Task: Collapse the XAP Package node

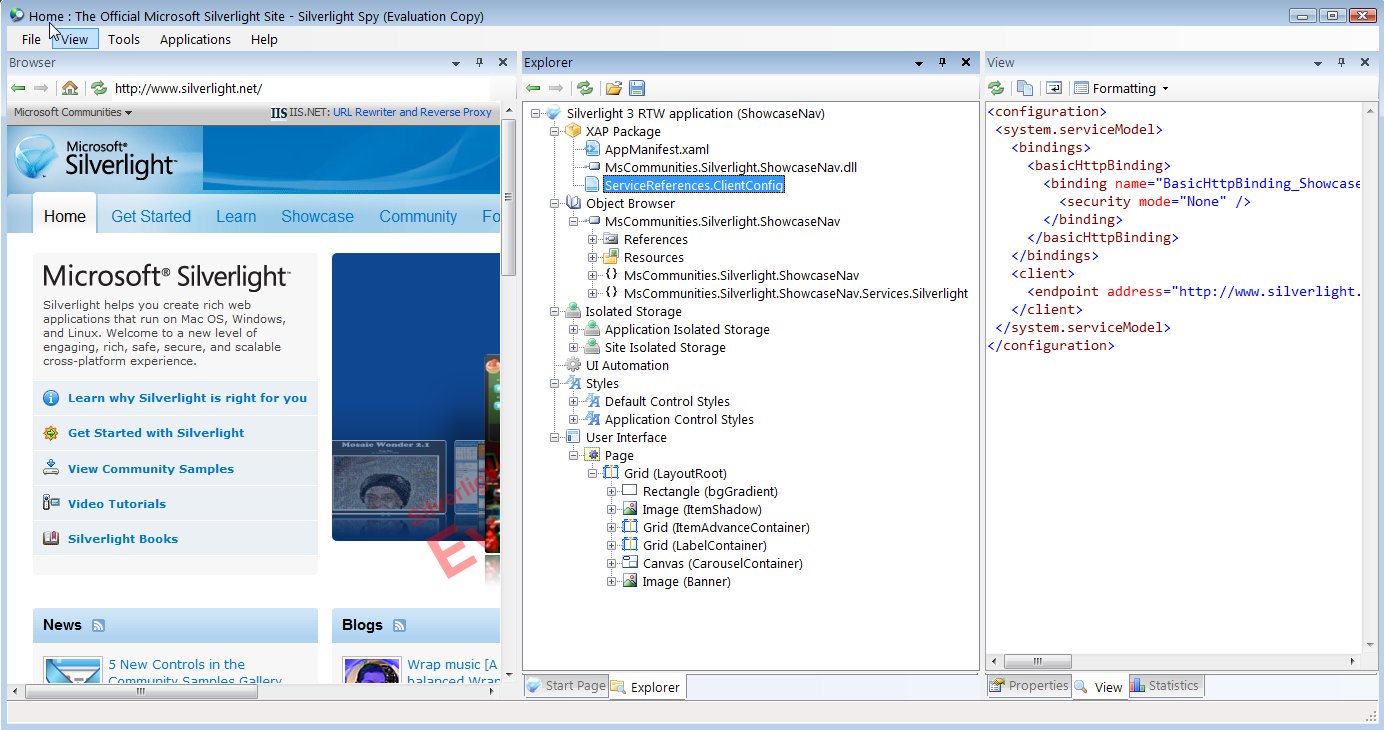Action: coord(555,131)
